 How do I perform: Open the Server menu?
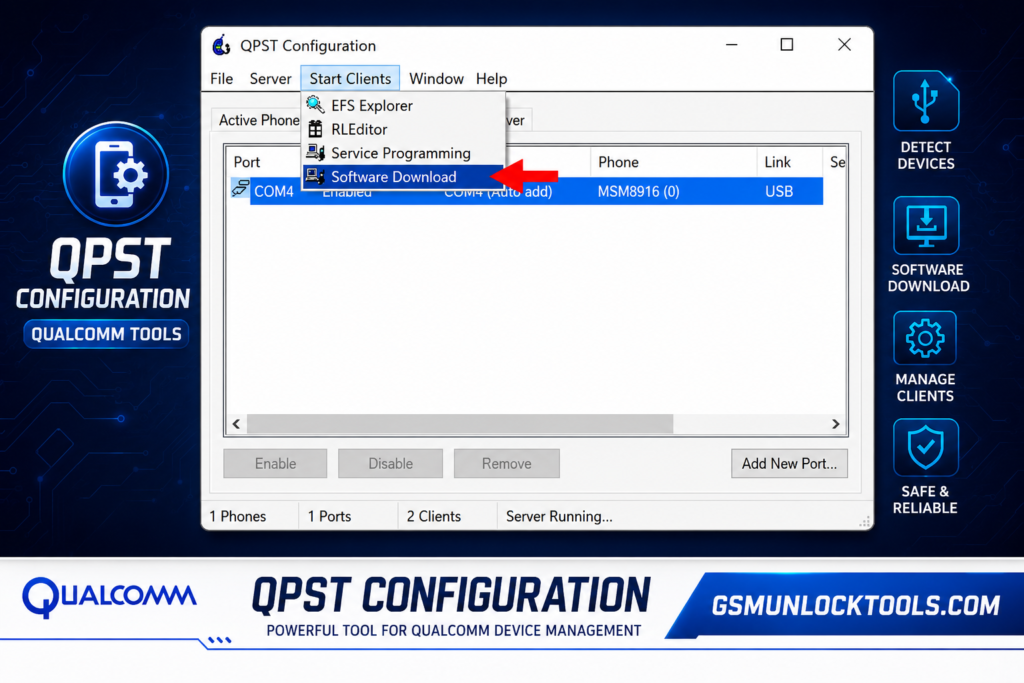[x=270, y=79]
